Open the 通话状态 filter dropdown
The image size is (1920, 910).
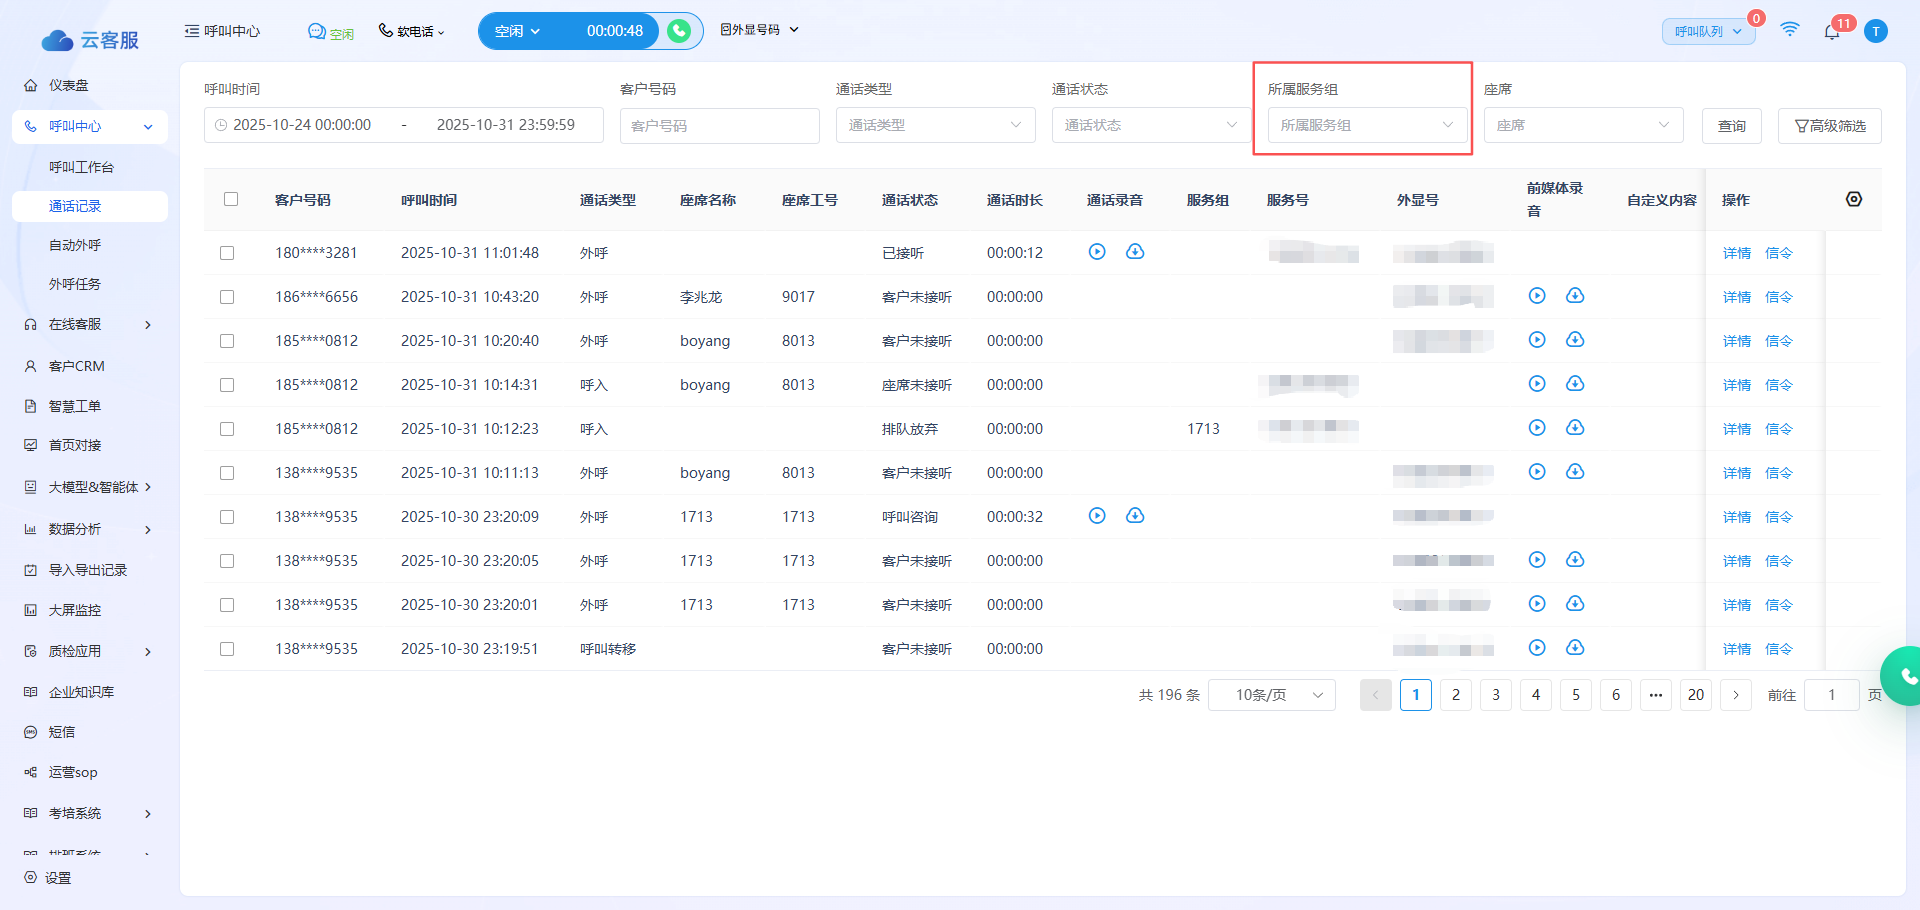1150,125
